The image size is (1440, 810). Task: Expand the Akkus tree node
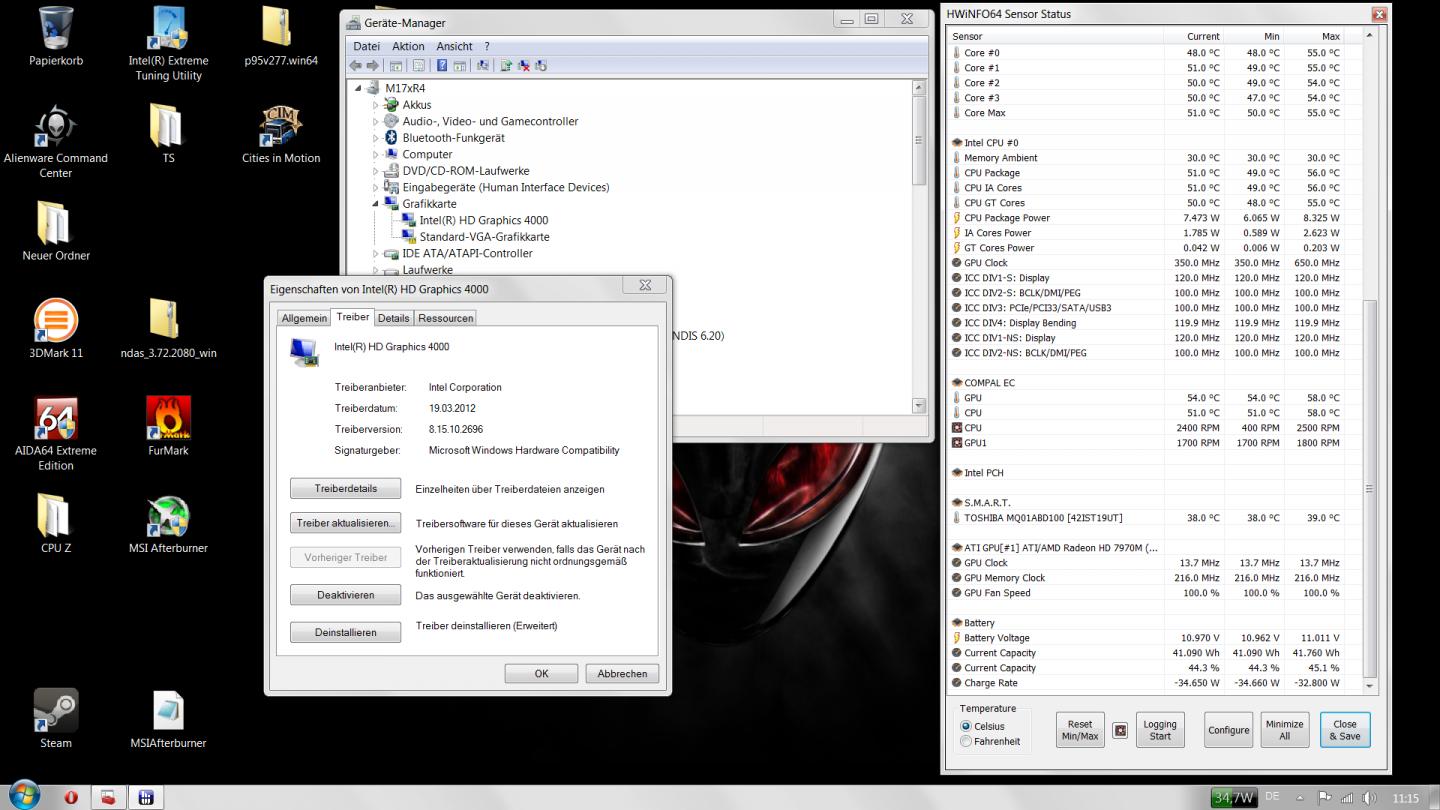coord(376,105)
